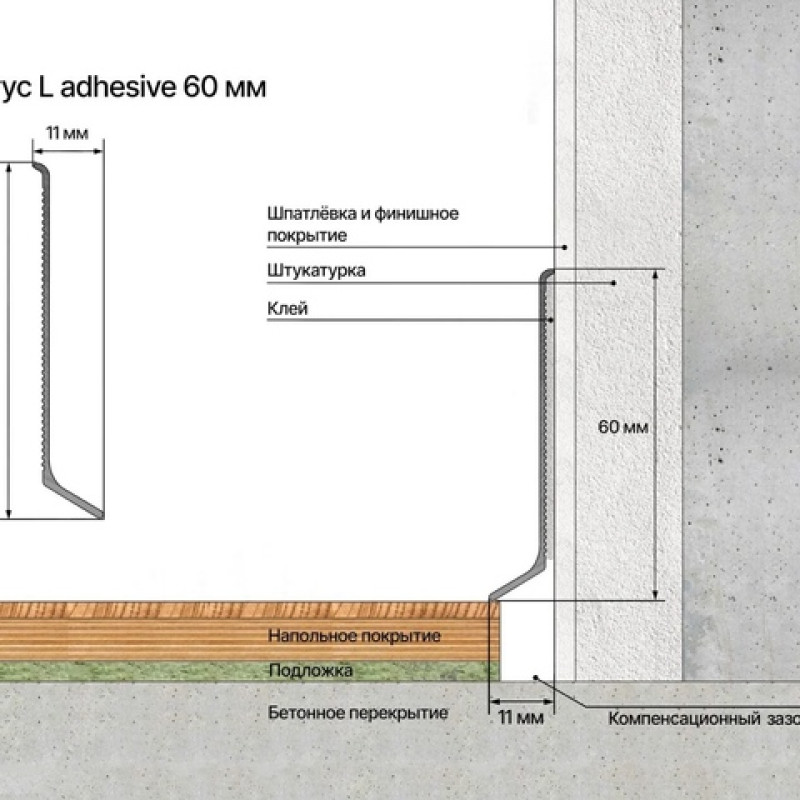
Task: Click the leader dot in the plaster layer
Action: click(x=614, y=284)
